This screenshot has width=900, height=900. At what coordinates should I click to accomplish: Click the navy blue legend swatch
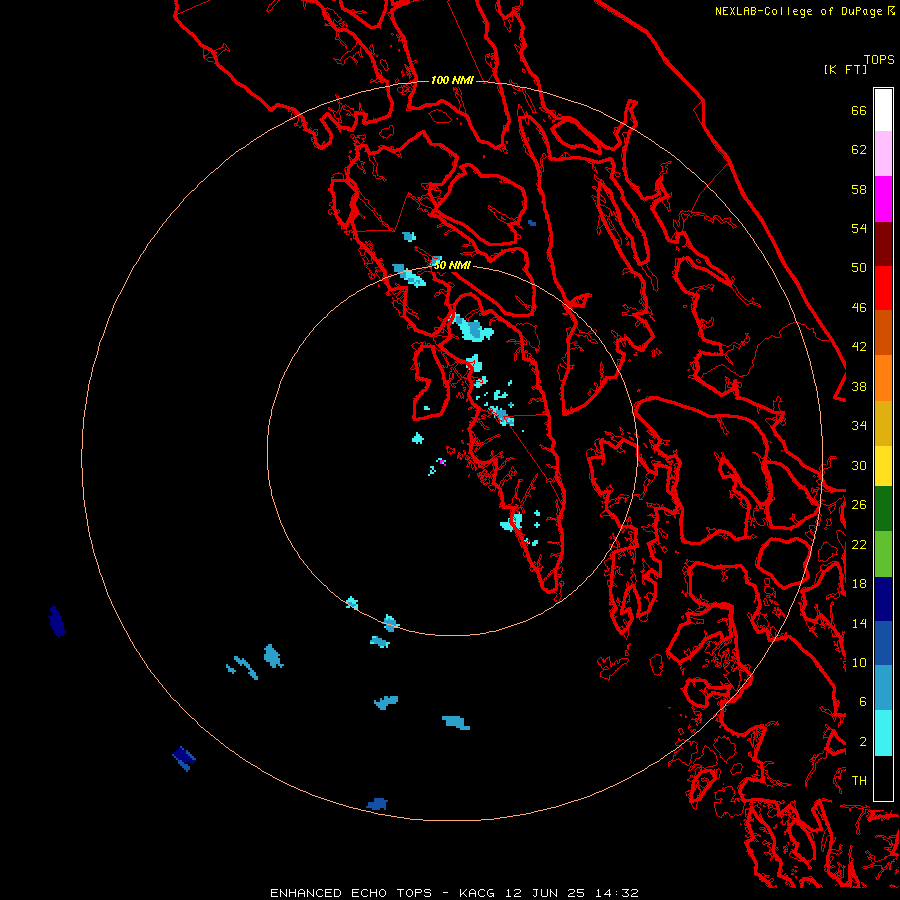883,599
